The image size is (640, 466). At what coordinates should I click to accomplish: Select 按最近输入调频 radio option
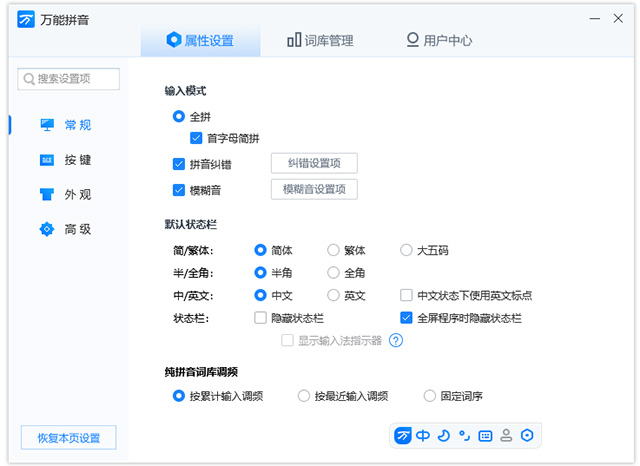coord(304,395)
